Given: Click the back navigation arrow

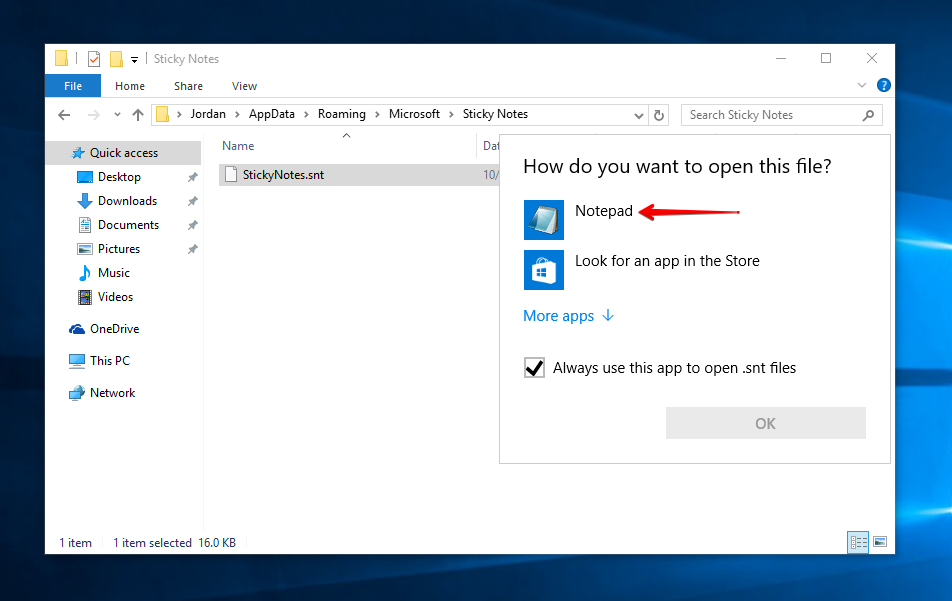Looking at the screenshot, I should 65,115.
